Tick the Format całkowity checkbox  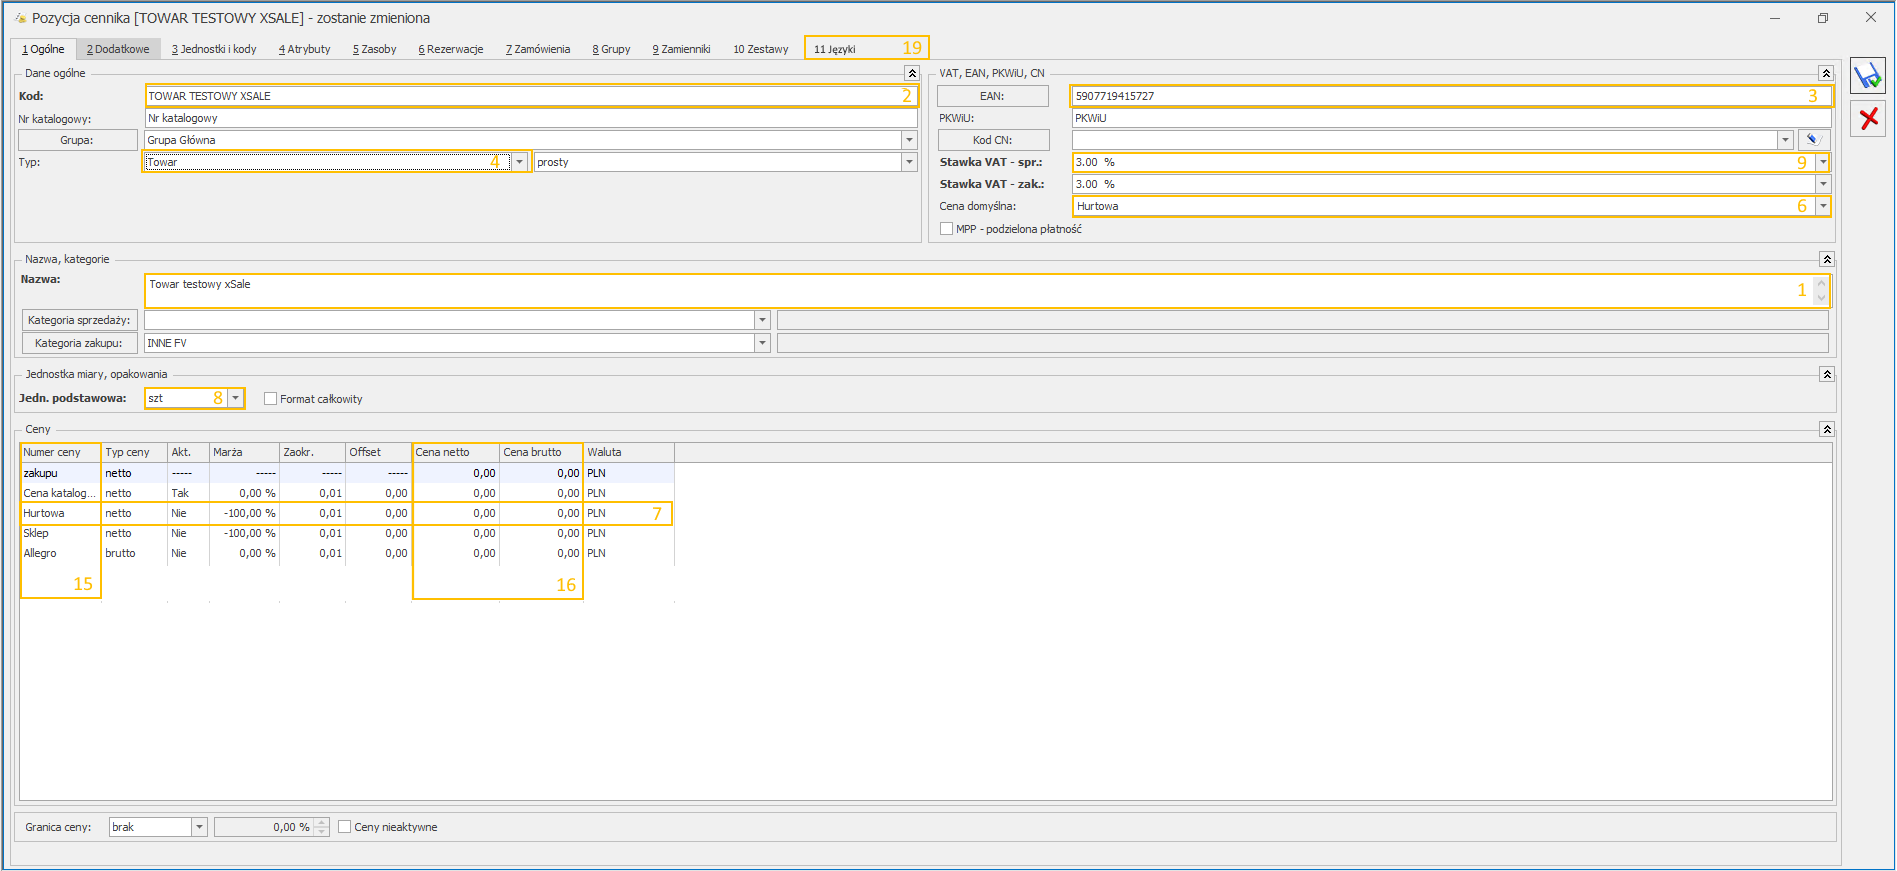point(270,399)
